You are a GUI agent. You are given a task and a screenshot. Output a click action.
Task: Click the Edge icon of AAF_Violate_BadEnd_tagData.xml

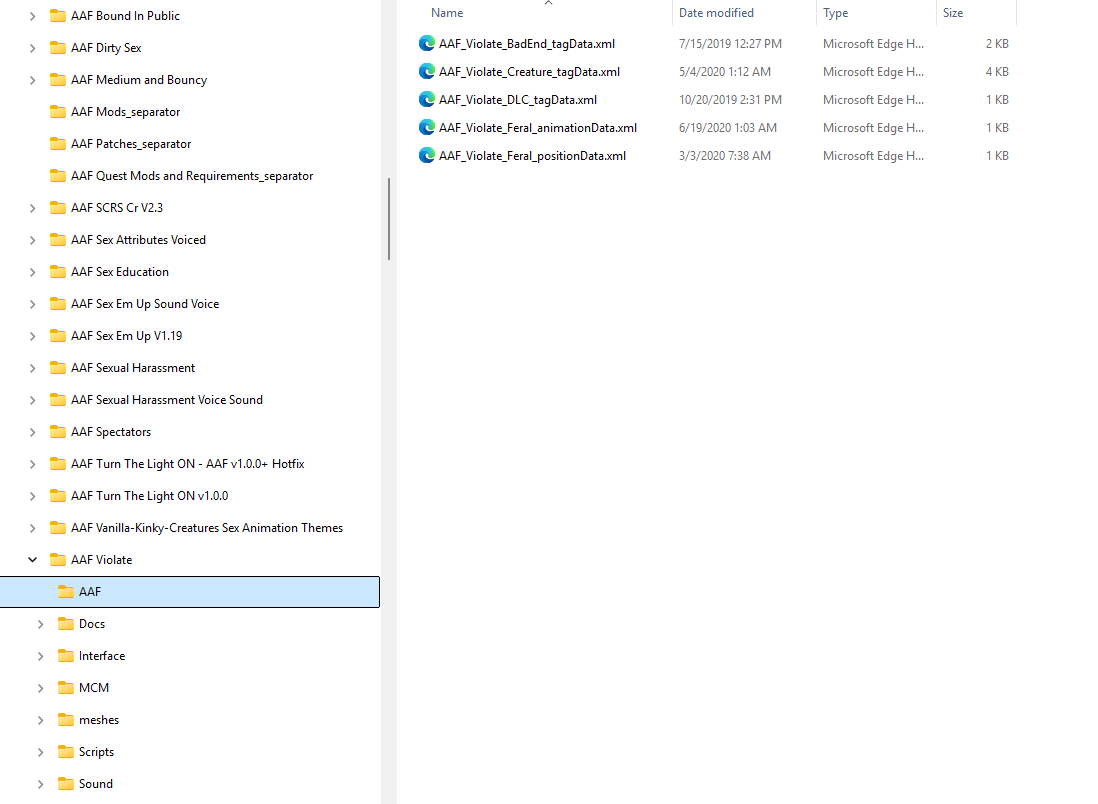[426, 43]
